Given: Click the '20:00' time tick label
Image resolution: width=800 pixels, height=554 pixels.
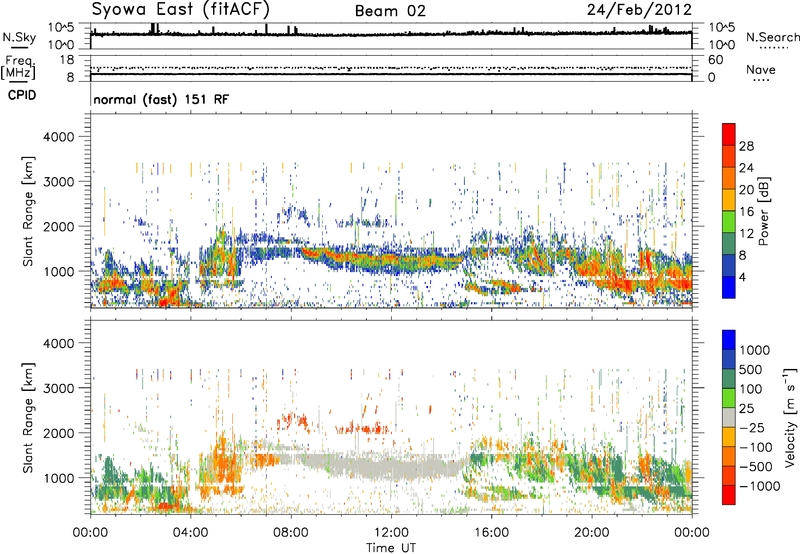Looking at the screenshot, I should pos(591,533).
